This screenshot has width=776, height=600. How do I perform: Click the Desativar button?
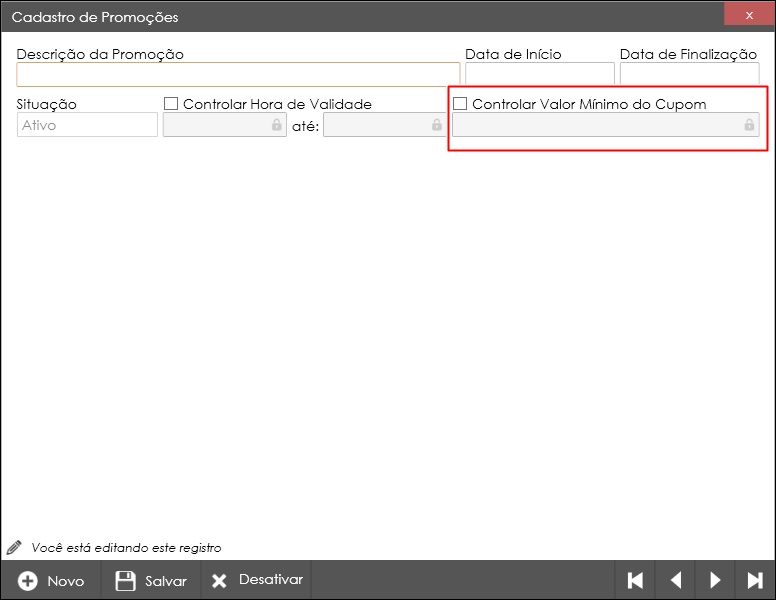pyautogui.click(x=256, y=580)
